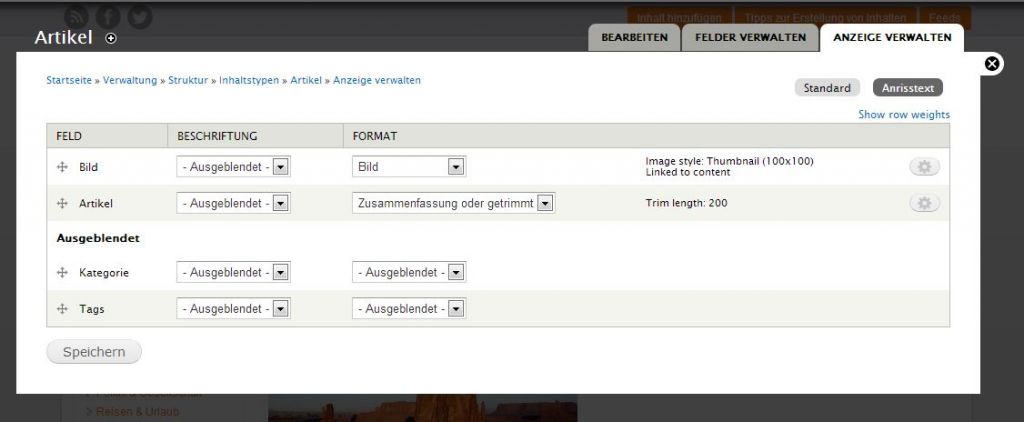Expand Artikel format Zusammenfassung dropdown
1024x422 pixels.
(453, 203)
